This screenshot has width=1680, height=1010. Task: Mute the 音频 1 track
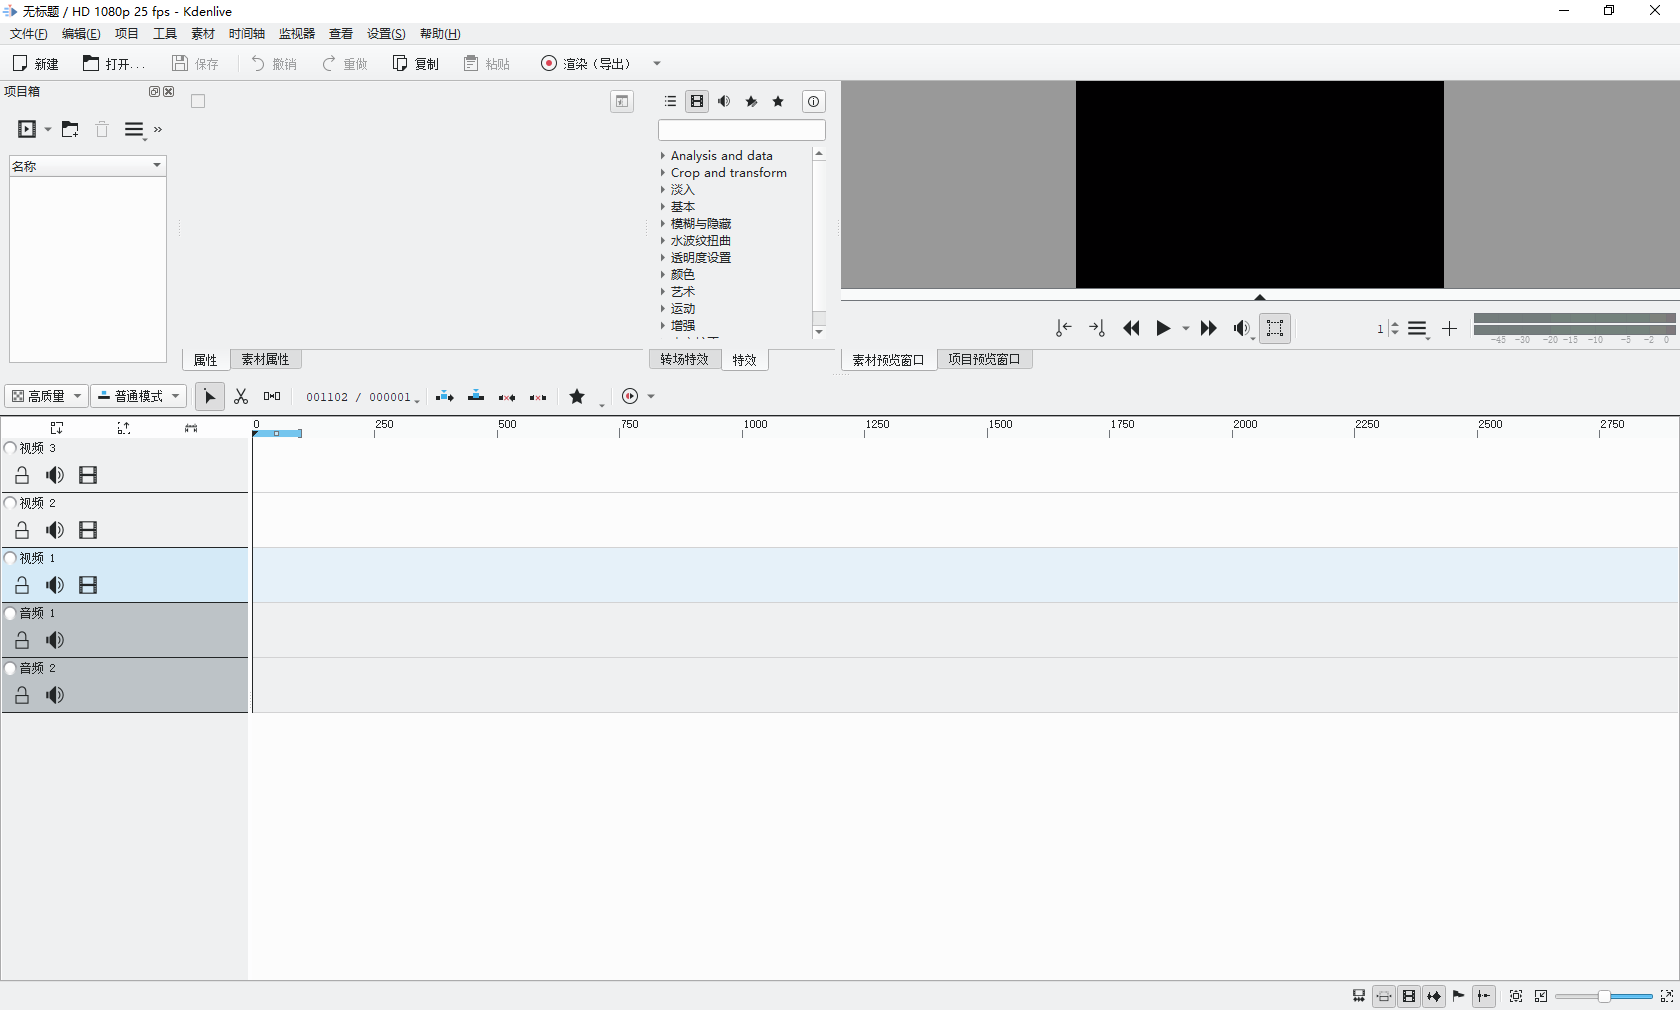click(x=55, y=640)
